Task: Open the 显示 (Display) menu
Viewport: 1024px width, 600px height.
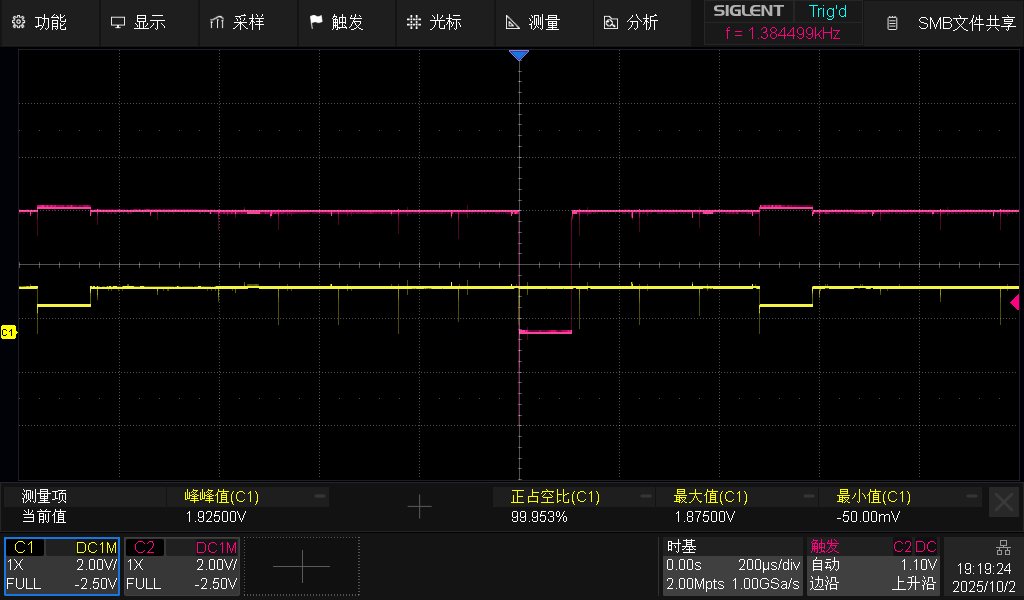Action: click(138, 22)
